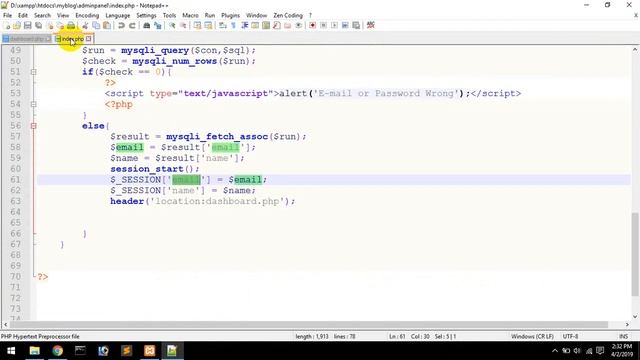Collapse the fold marker at line 54

[33, 104]
